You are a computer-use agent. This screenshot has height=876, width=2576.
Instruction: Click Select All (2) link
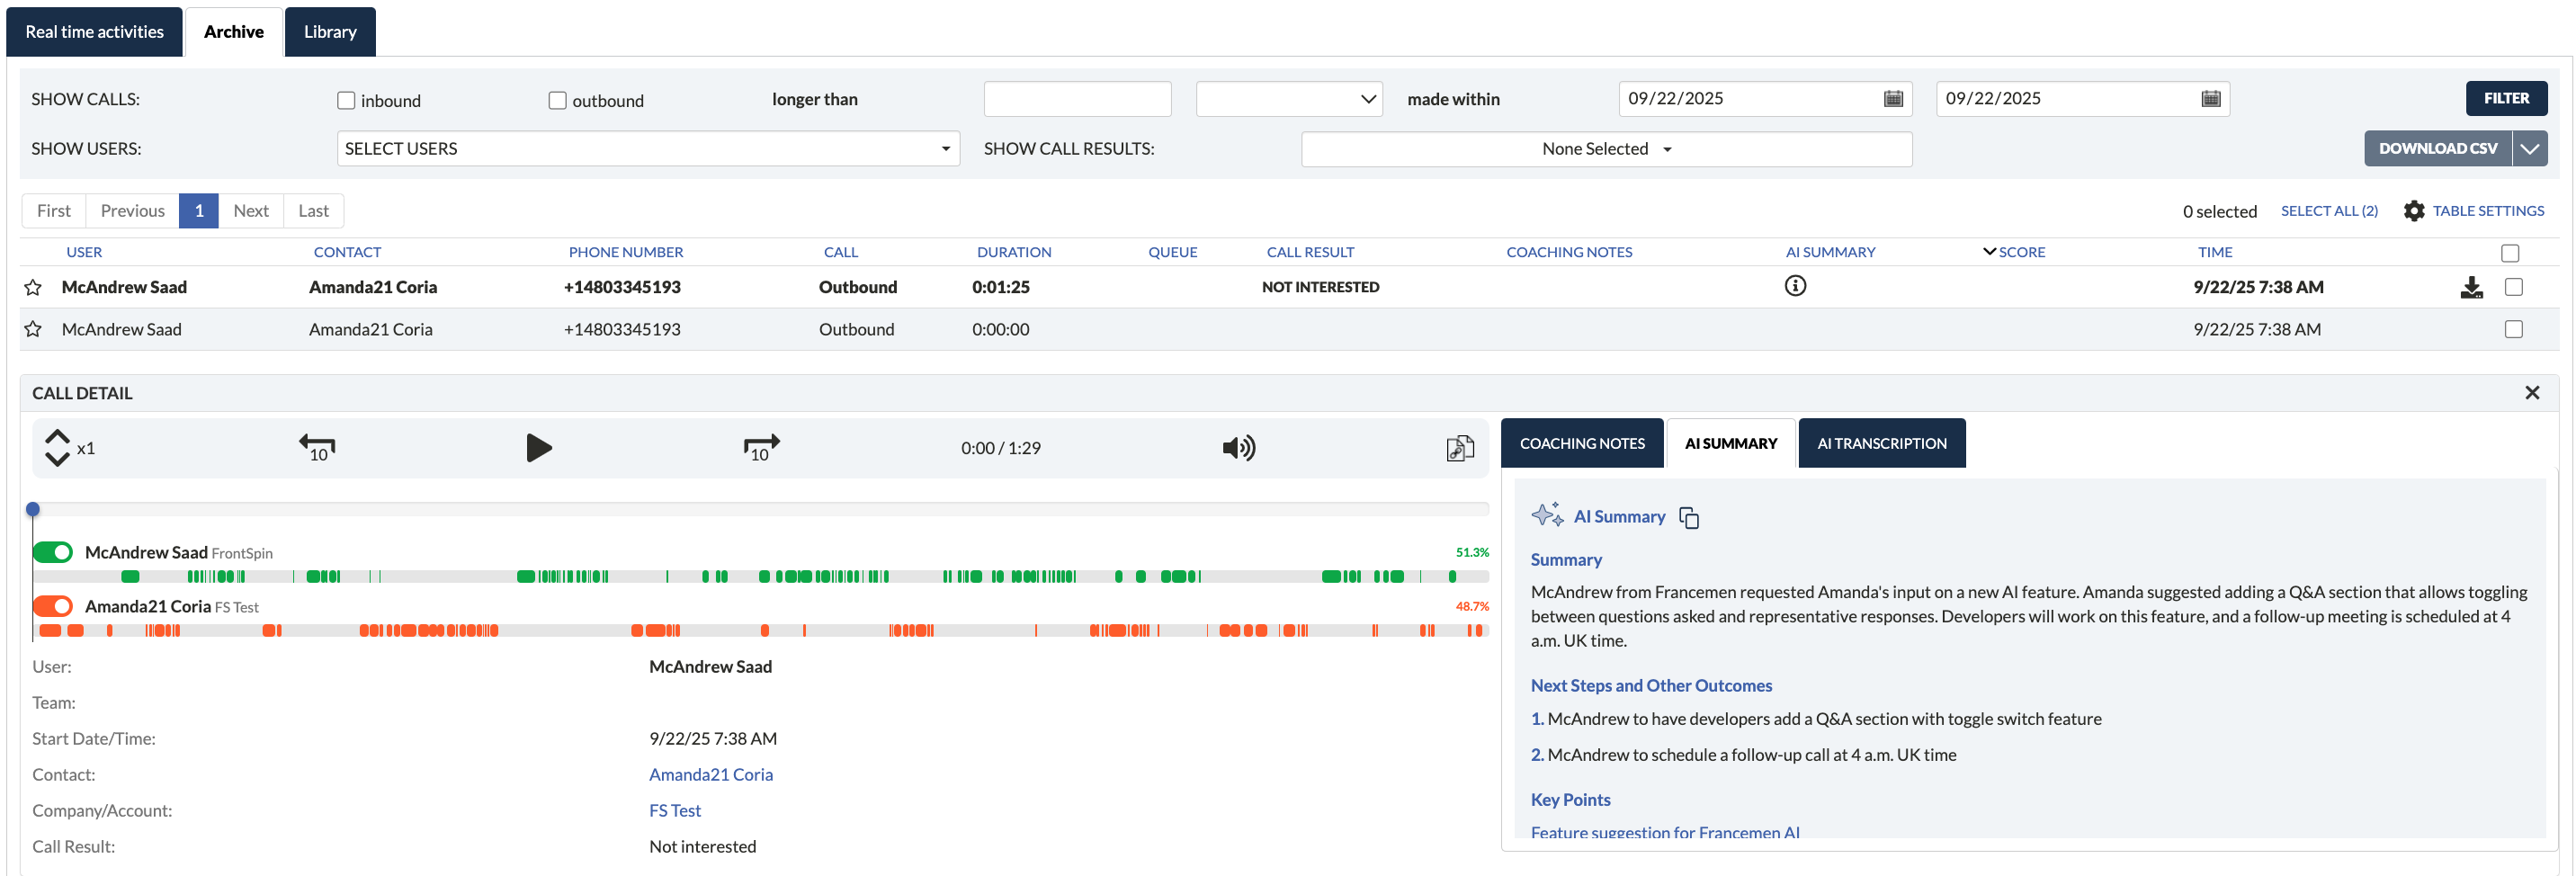tap(2329, 211)
